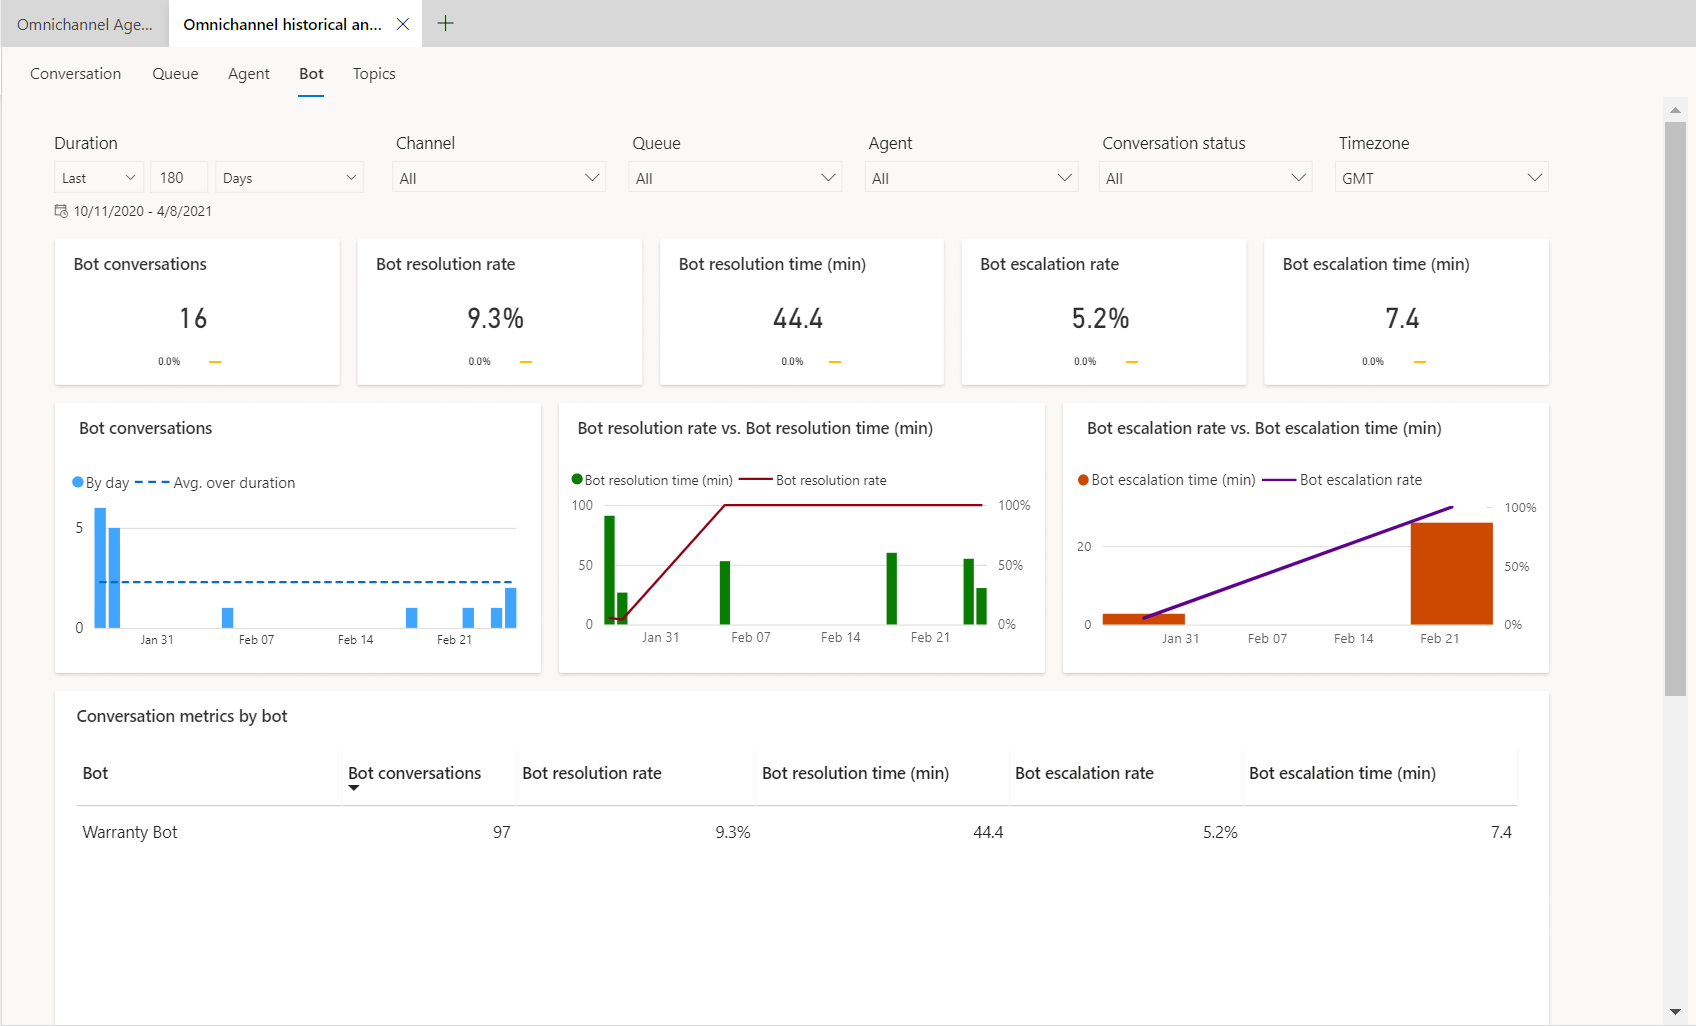Viewport: 1696px width, 1026px height.
Task: Click the Conversation metrics by bot title
Action: (182, 716)
